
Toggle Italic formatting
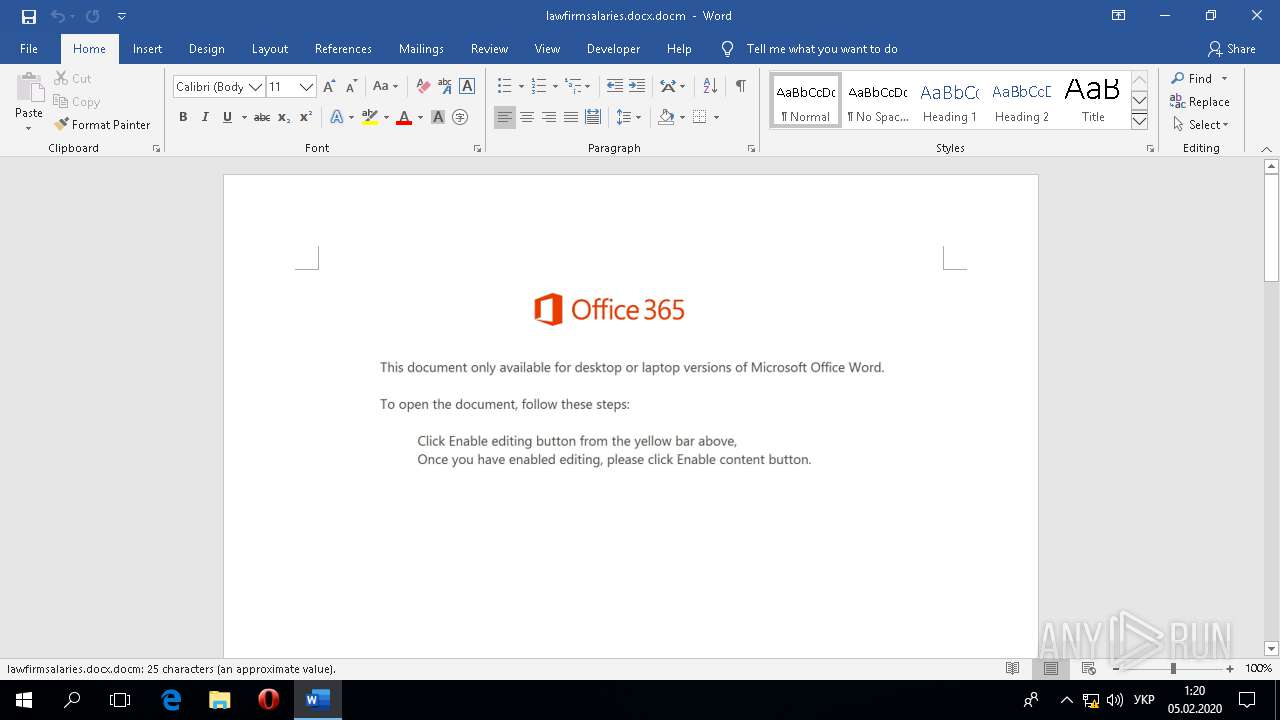pos(205,117)
